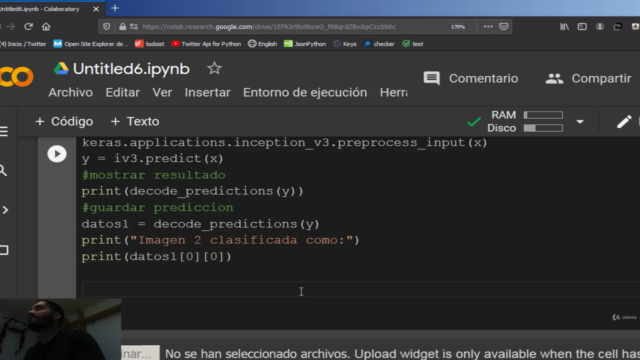The width and height of the screenshot is (640, 360).
Task: Click the line 'datos1 = decode_predictions(y)'
Action: (200, 224)
